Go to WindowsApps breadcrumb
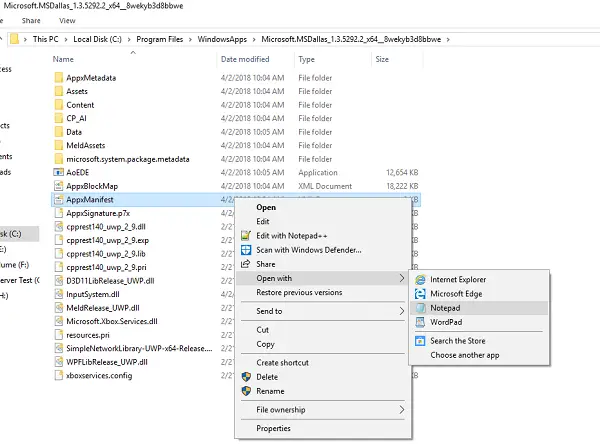600x444 pixels. click(222, 39)
